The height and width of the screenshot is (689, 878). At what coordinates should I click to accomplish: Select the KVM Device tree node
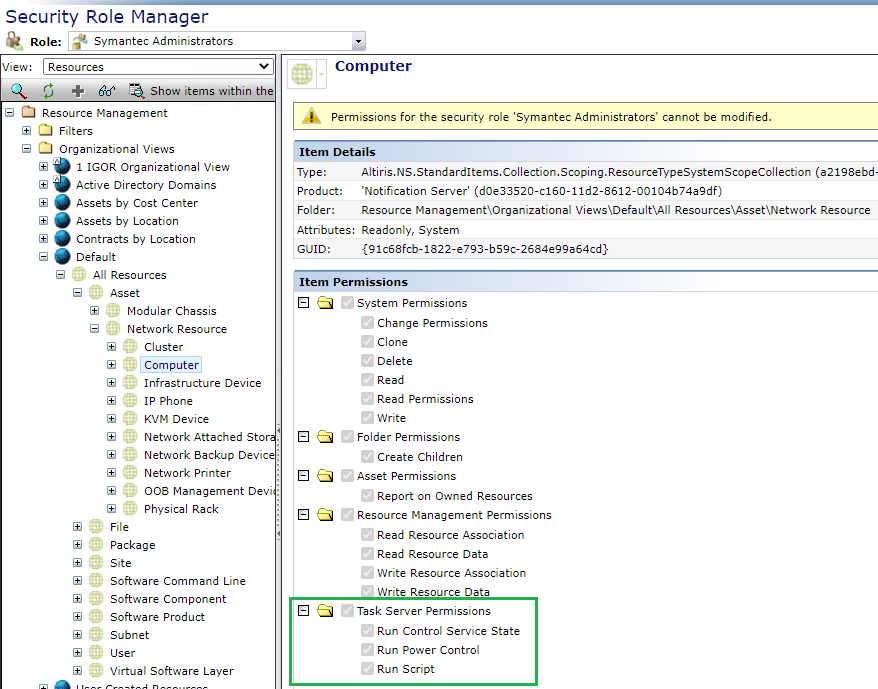(x=176, y=419)
